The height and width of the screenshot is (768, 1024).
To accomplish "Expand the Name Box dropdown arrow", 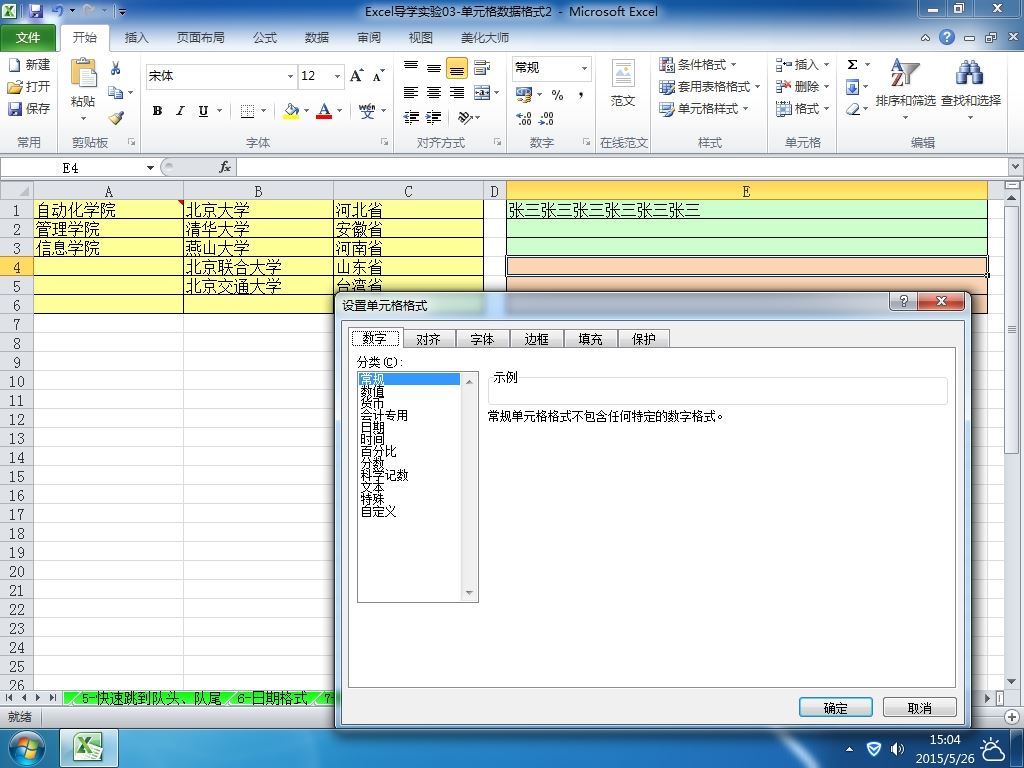I will pyautogui.click(x=150, y=168).
